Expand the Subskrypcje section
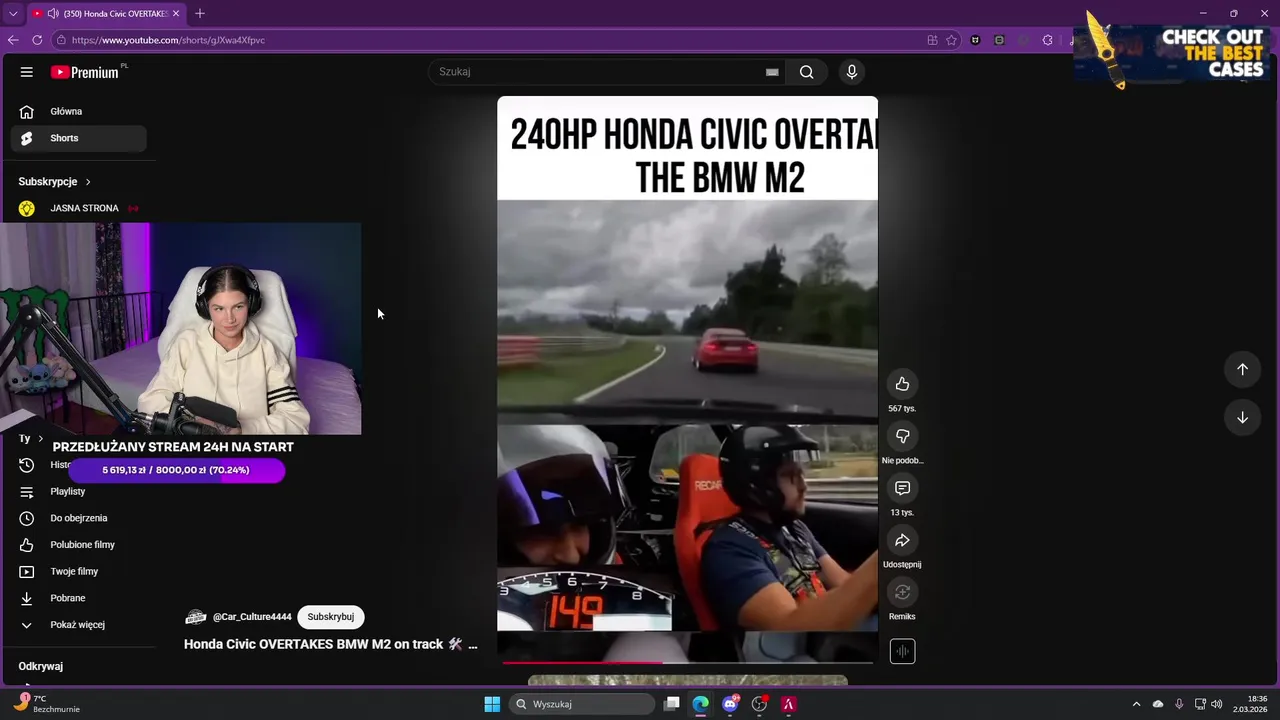 coord(55,181)
